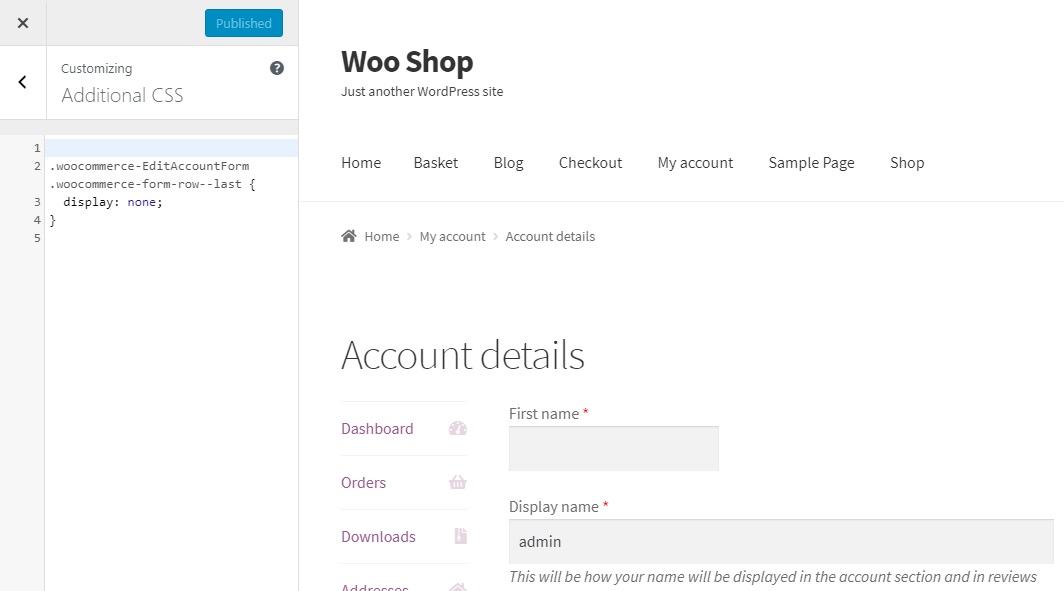Click the Account details page heading

(463, 355)
